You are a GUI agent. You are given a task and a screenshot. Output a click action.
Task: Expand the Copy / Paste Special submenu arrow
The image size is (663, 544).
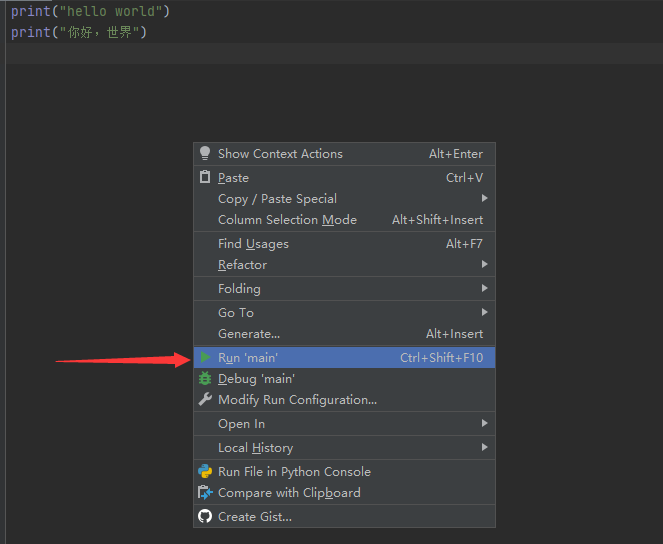click(x=485, y=198)
